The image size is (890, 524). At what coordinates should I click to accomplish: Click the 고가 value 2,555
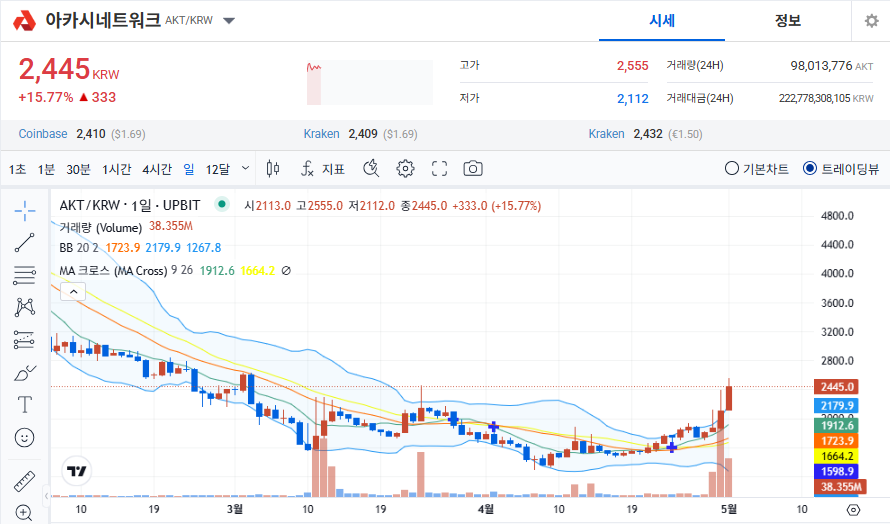point(632,66)
